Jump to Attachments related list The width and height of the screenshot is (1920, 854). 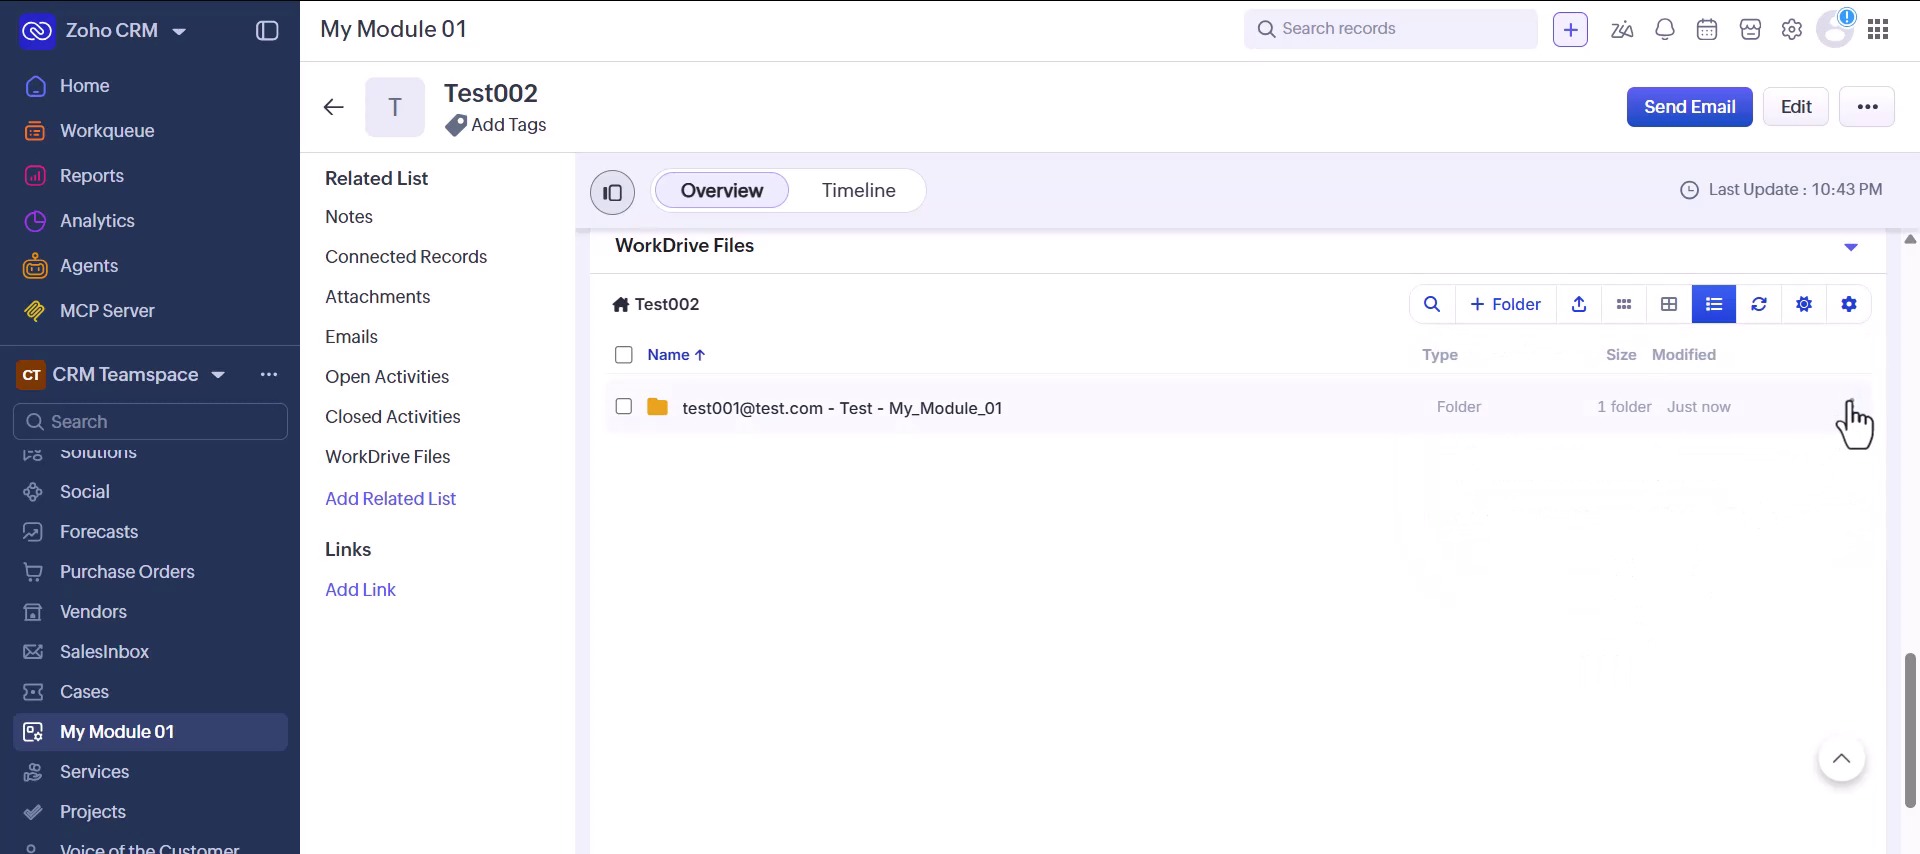377,297
